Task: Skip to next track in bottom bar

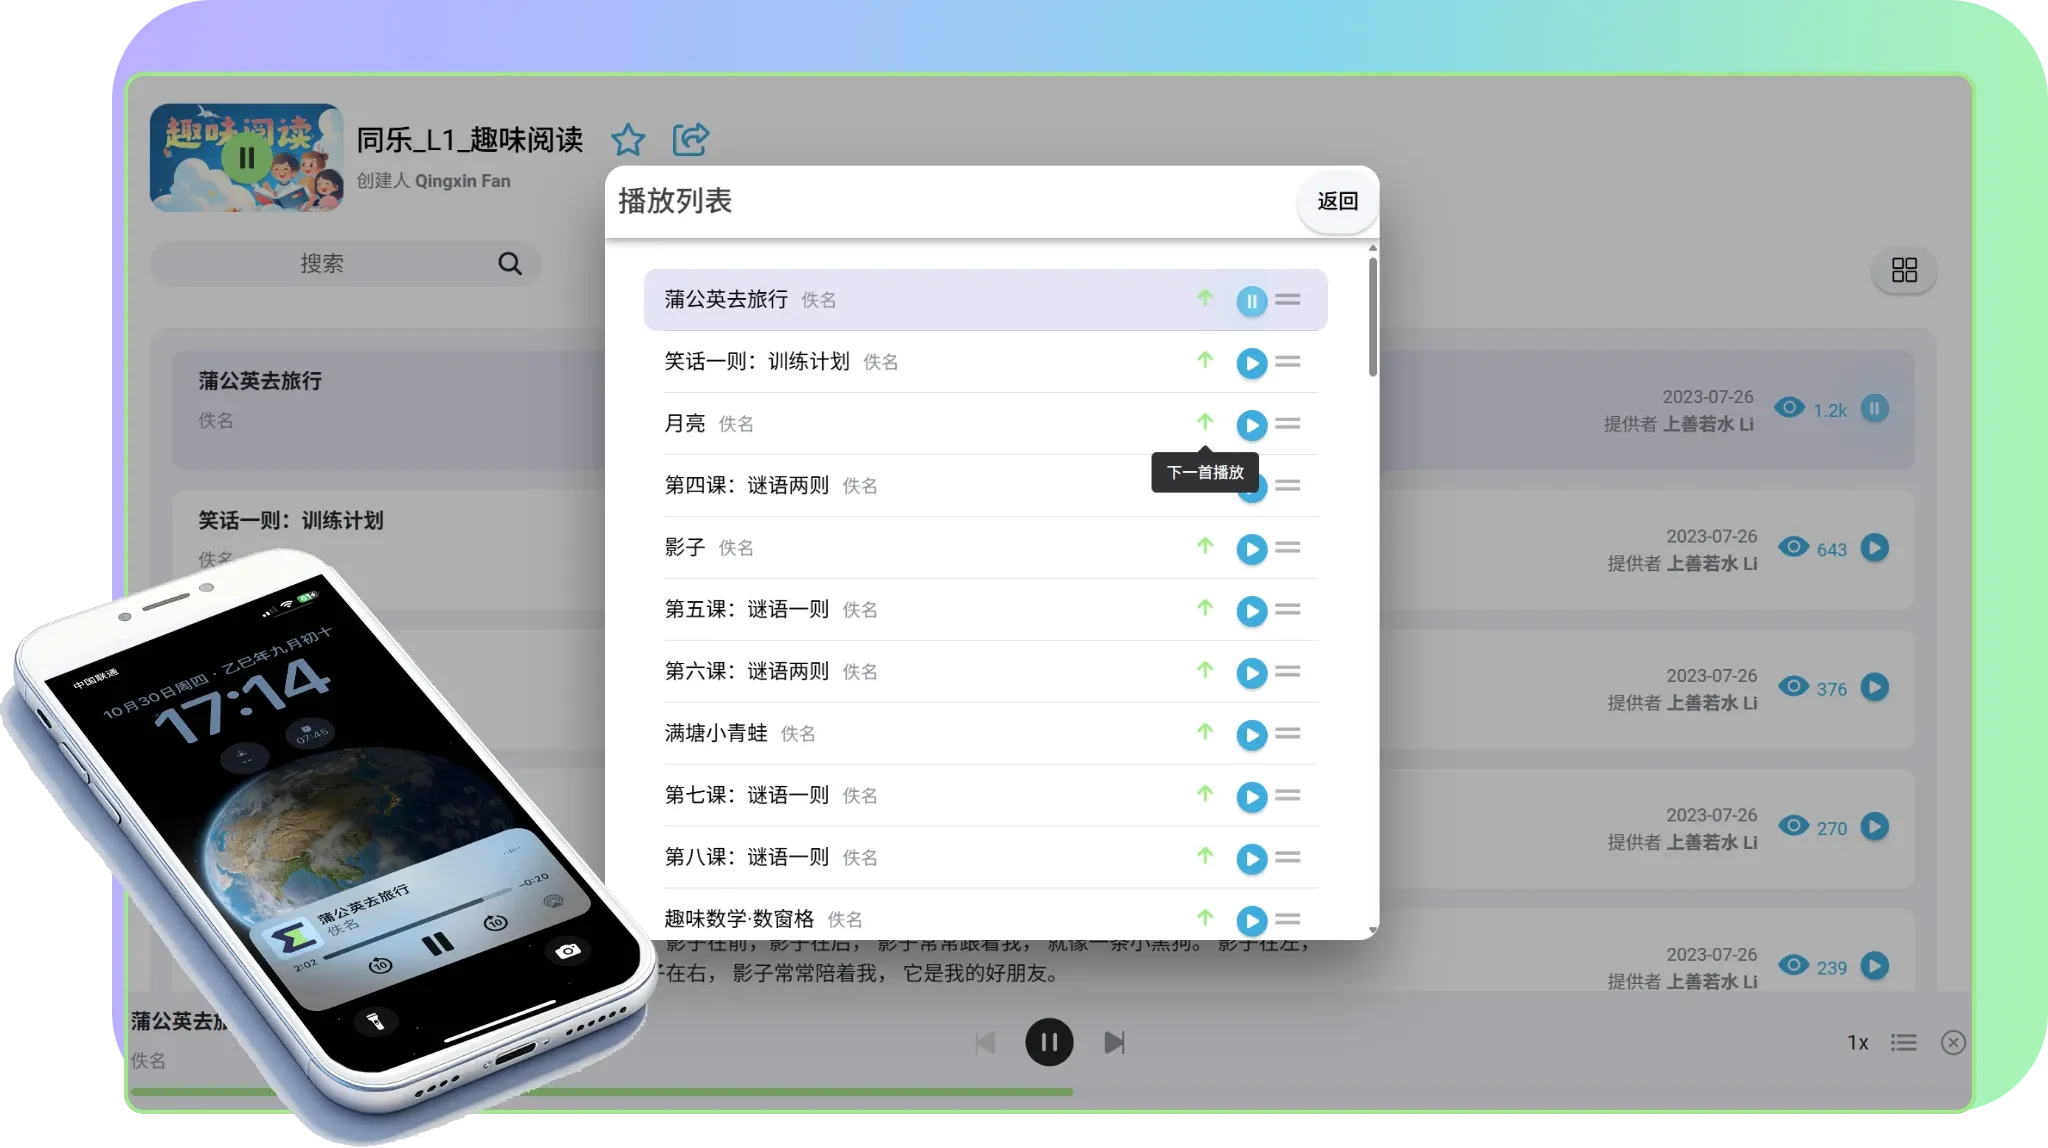Action: pos(1114,1043)
